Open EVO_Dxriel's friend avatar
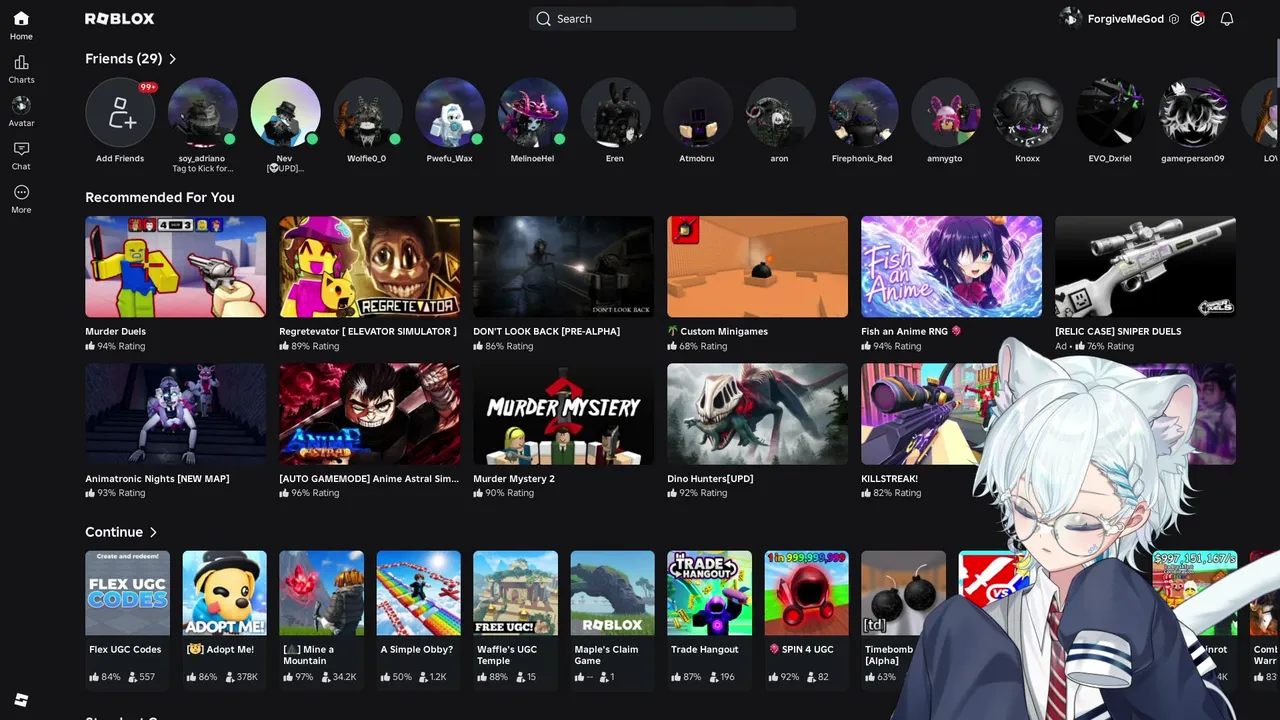1280x720 pixels. click(x=1110, y=113)
